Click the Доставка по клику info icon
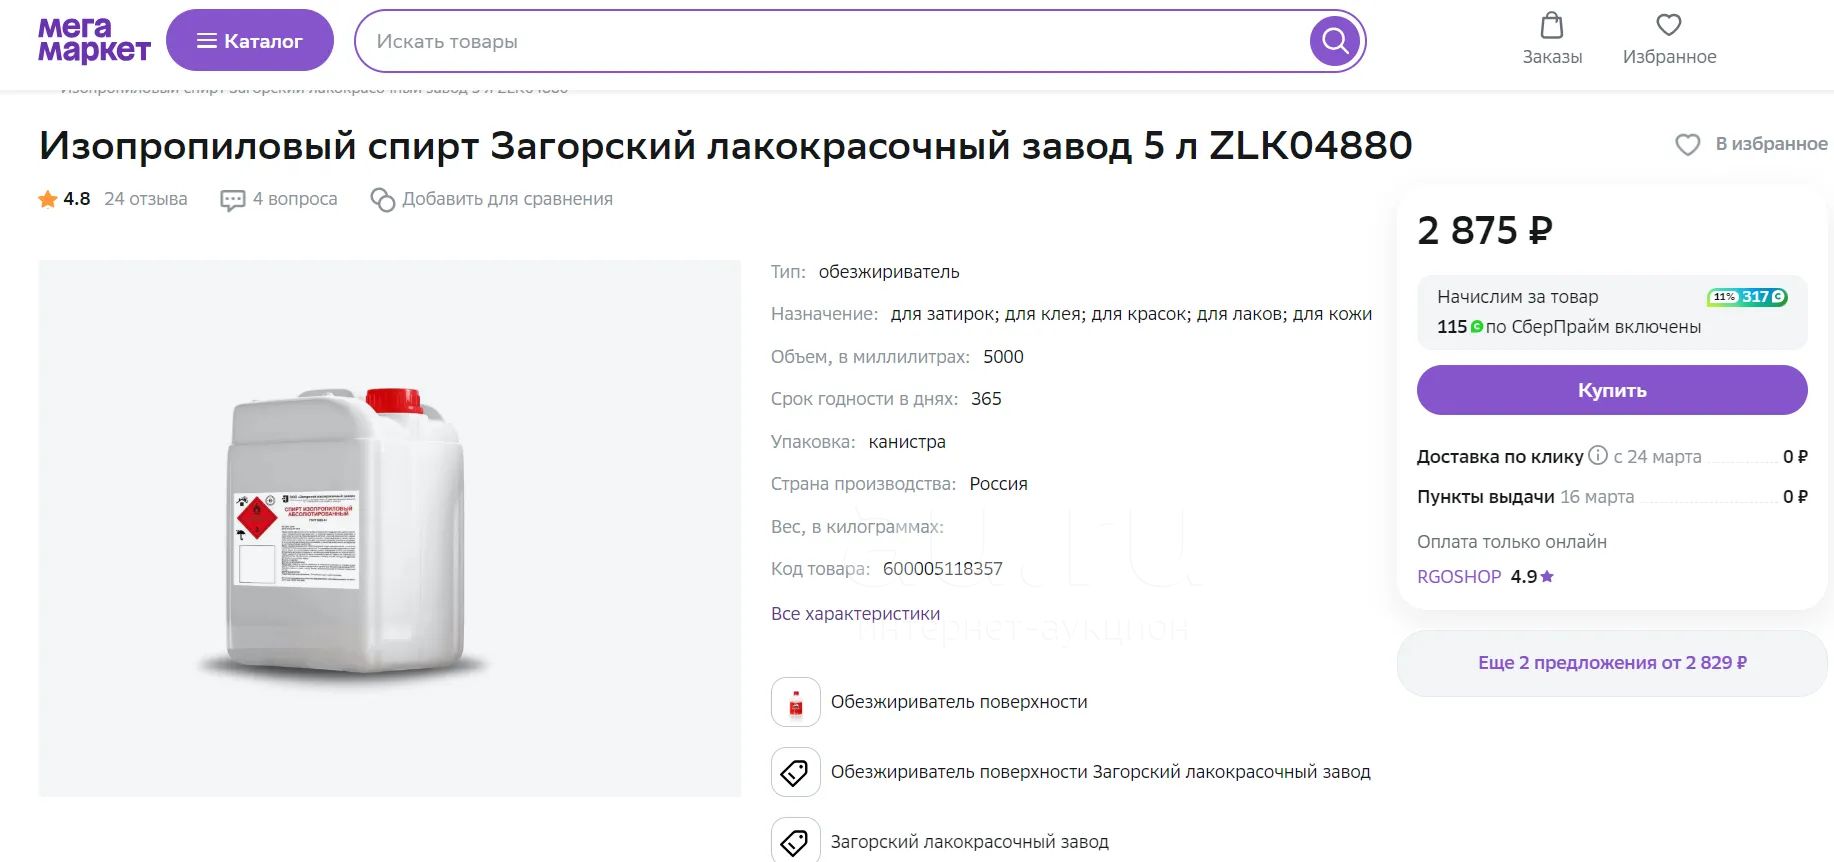This screenshot has width=1834, height=862. tap(1598, 455)
